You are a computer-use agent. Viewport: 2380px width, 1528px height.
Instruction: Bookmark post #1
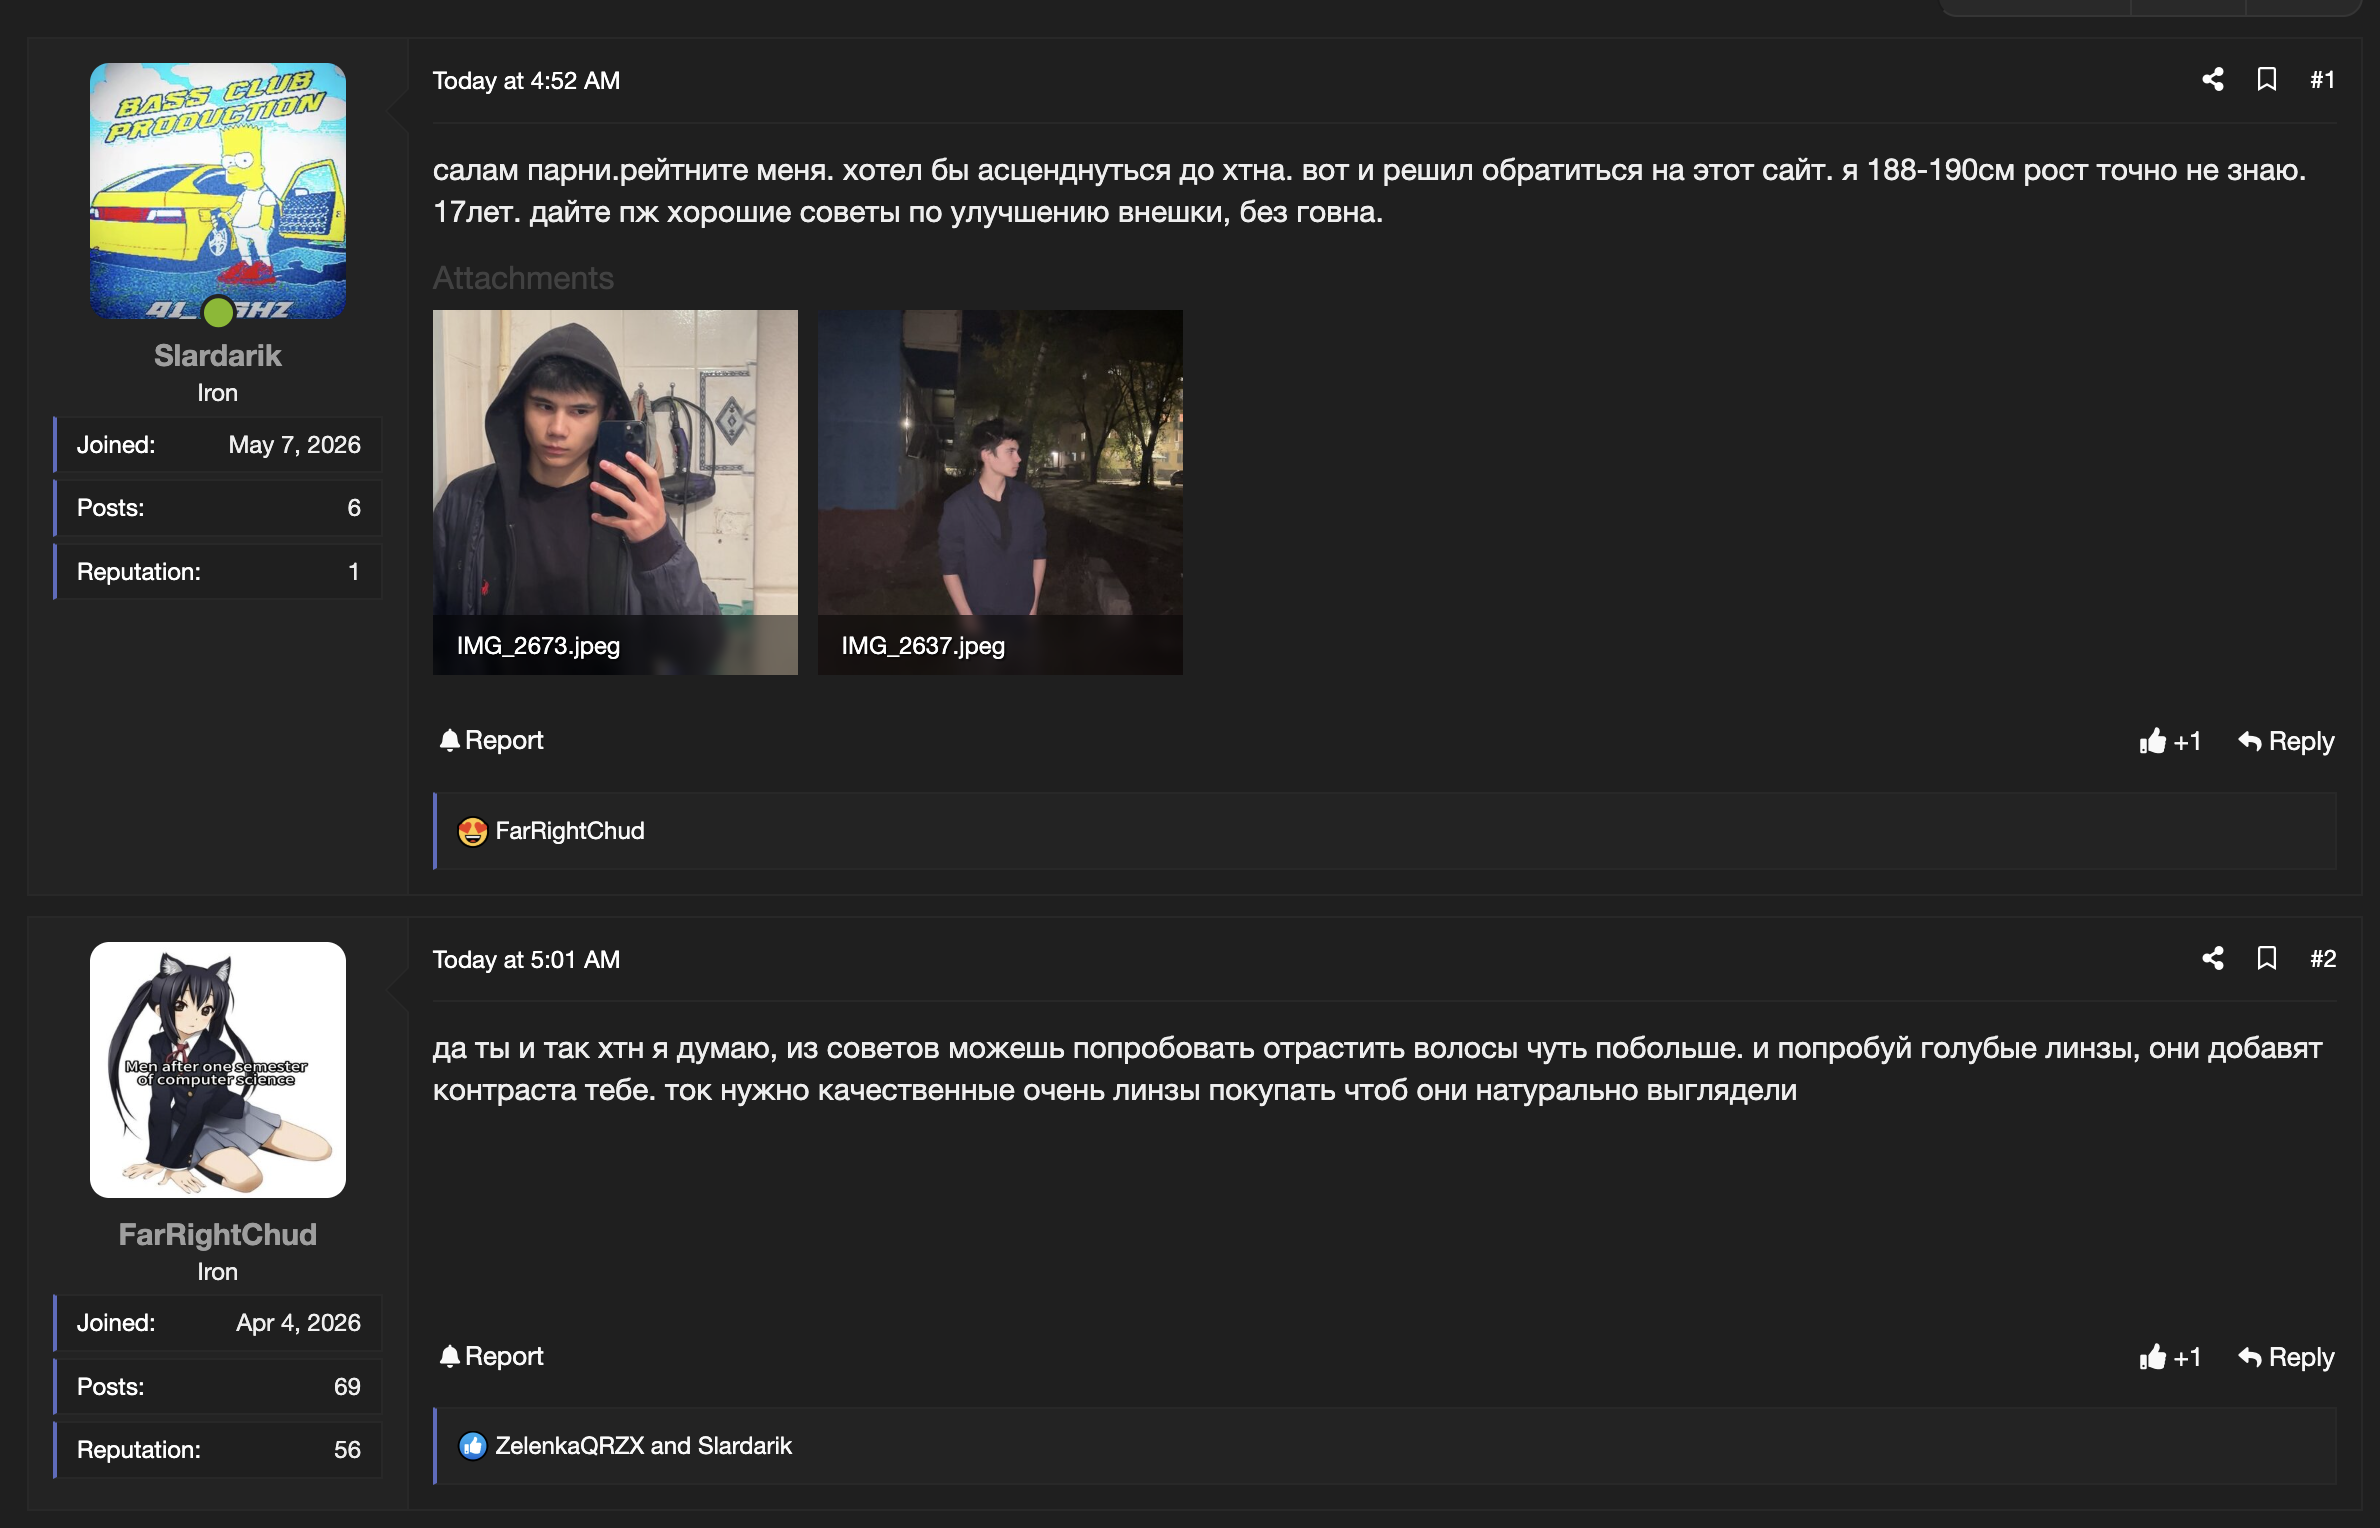[x=2267, y=80]
